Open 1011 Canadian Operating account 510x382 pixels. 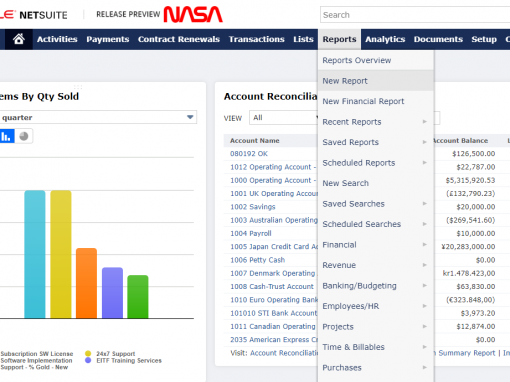[x=274, y=327]
